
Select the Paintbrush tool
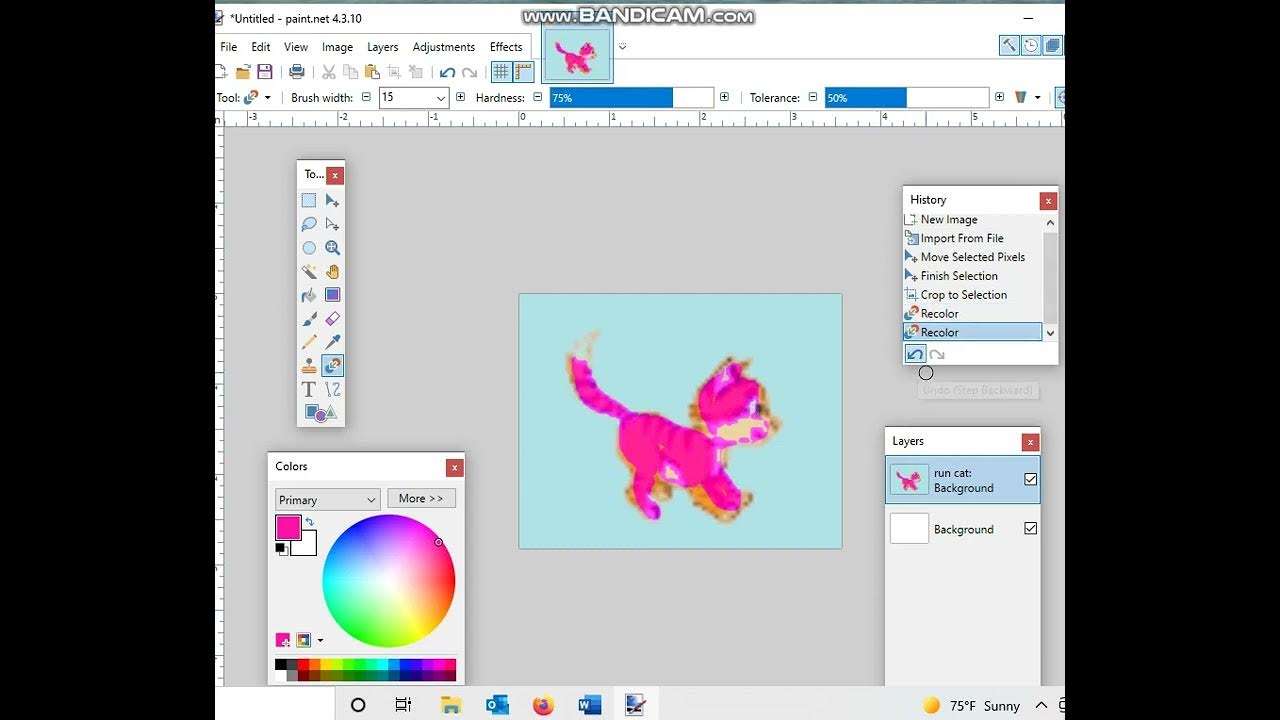point(309,319)
